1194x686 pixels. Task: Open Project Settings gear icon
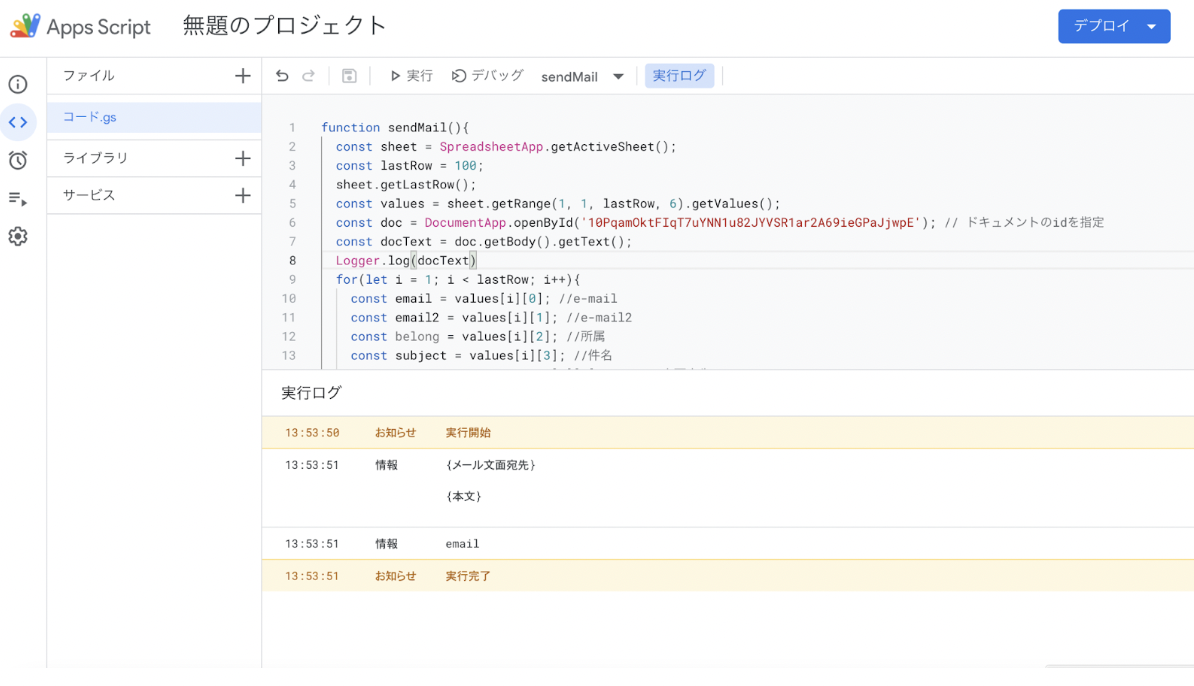(18, 237)
